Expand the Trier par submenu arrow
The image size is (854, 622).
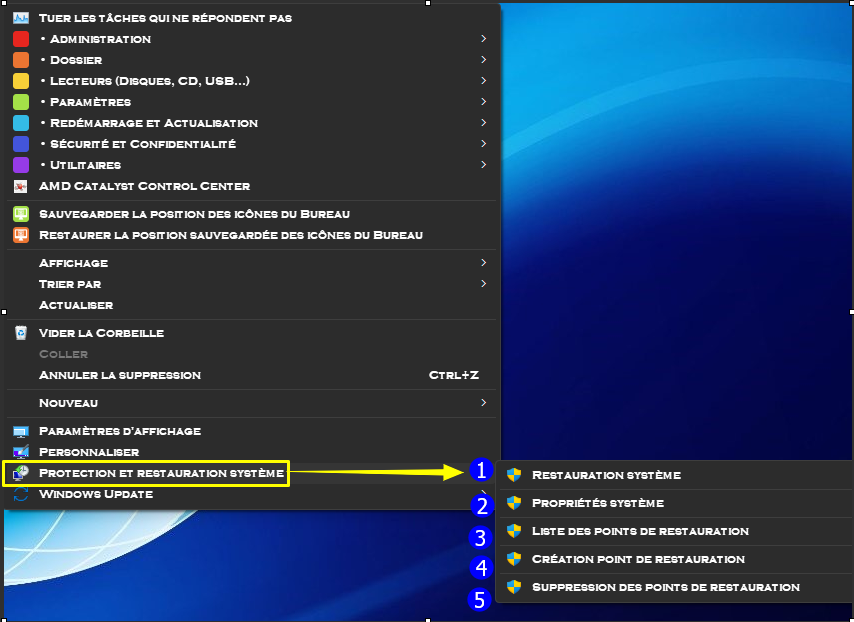[x=484, y=284]
